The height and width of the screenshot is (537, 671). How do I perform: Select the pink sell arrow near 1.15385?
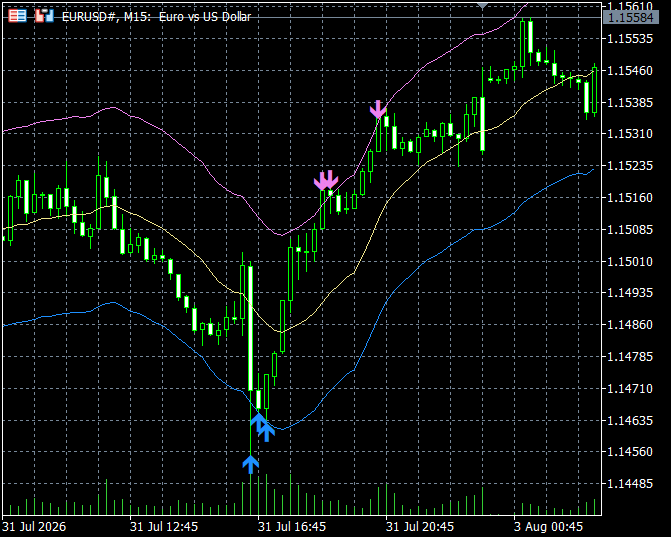pos(378,109)
